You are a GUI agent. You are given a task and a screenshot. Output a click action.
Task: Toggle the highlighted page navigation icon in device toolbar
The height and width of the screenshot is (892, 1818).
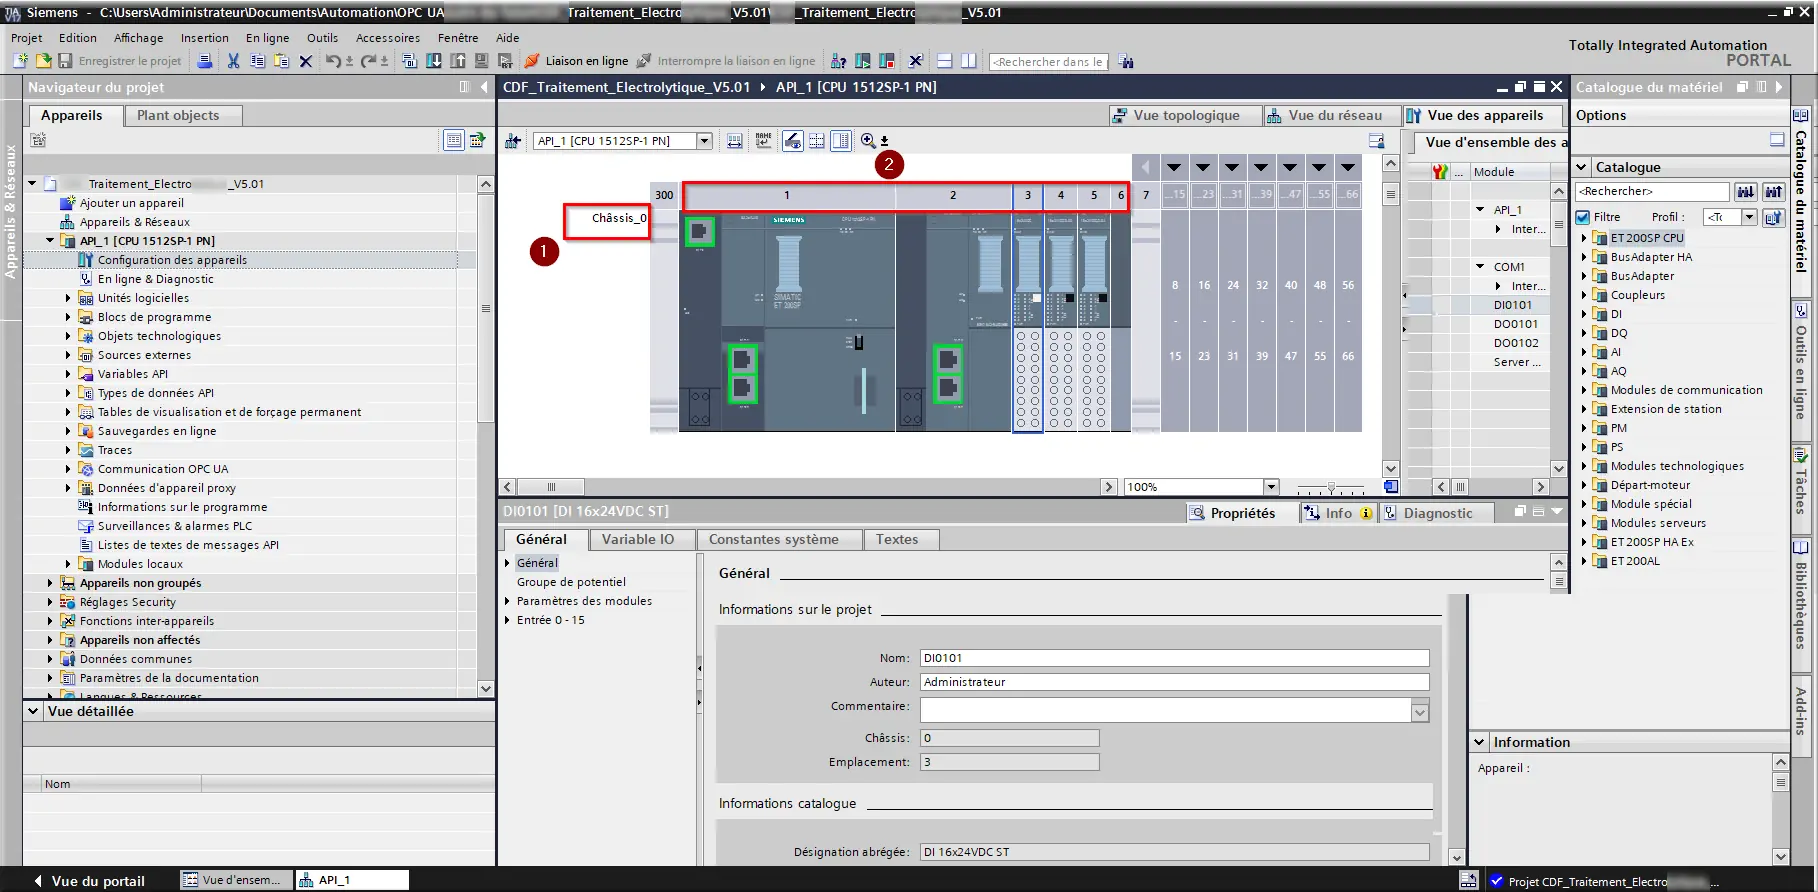point(793,141)
